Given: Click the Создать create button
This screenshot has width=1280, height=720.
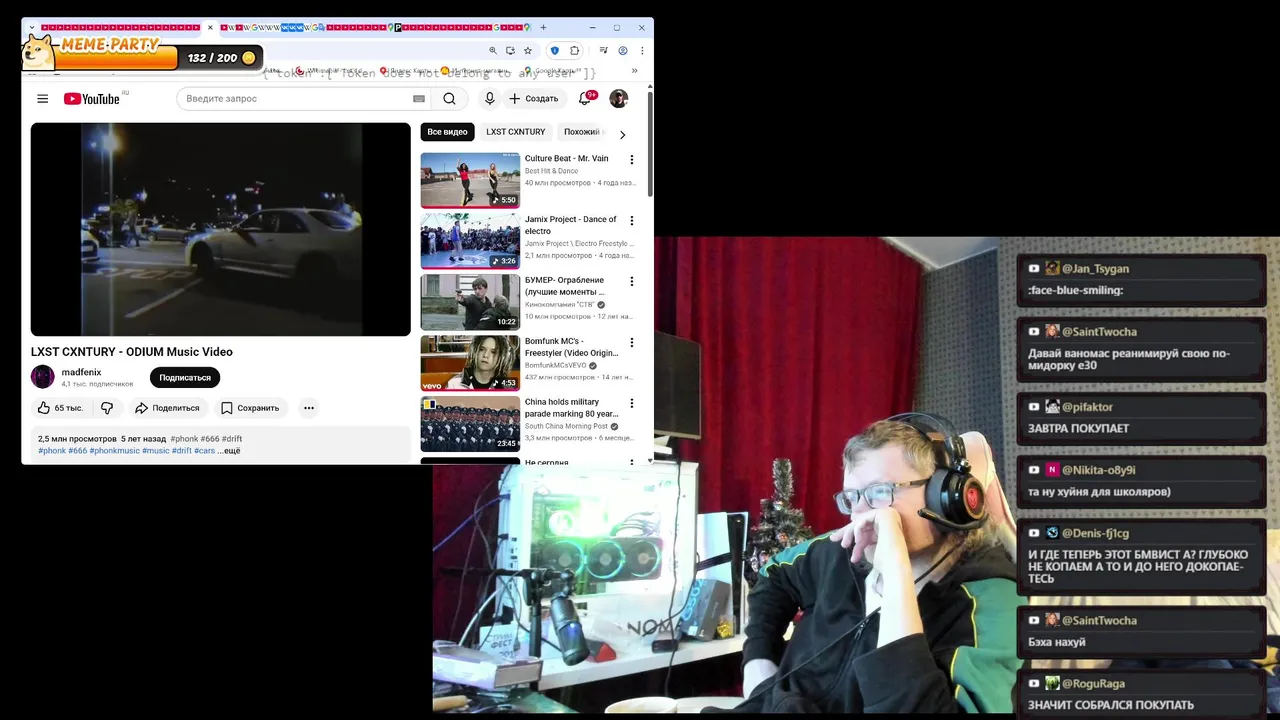Looking at the screenshot, I should pyautogui.click(x=534, y=98).
